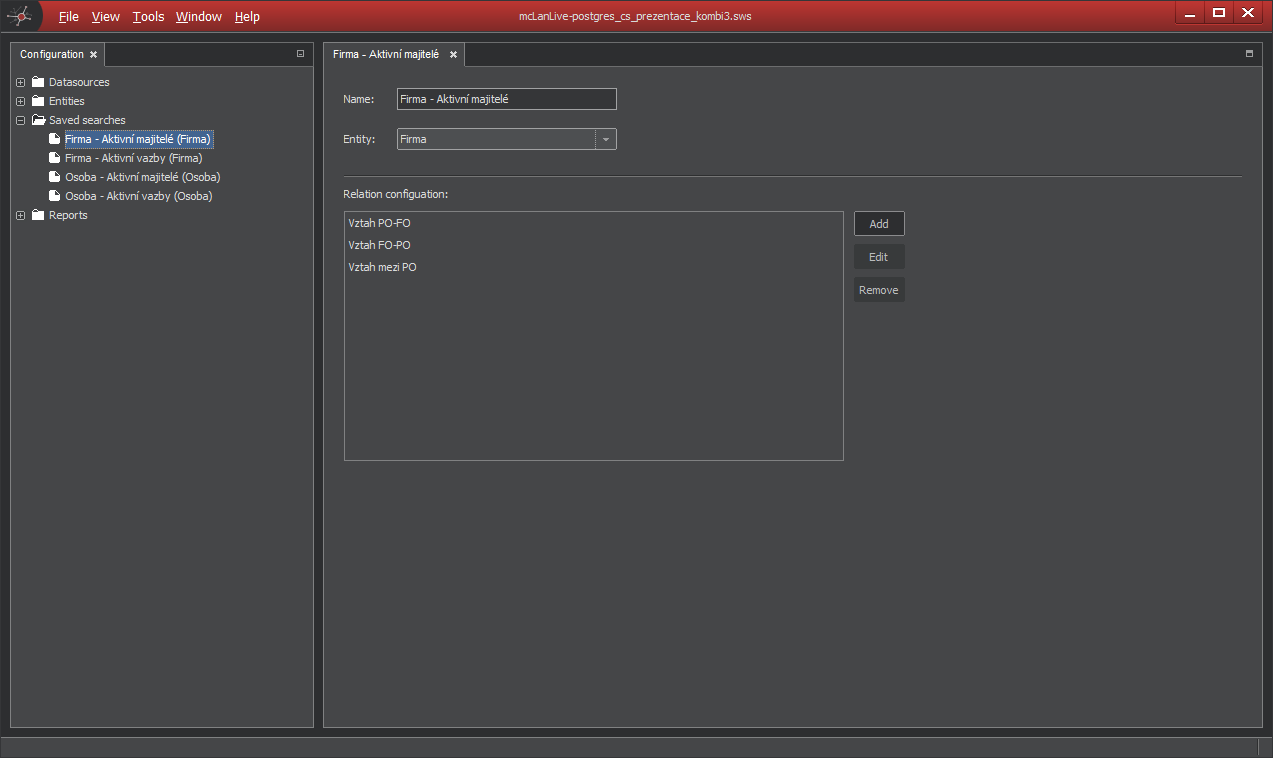Minimize the Configuration panel using its corner icon

300,54
